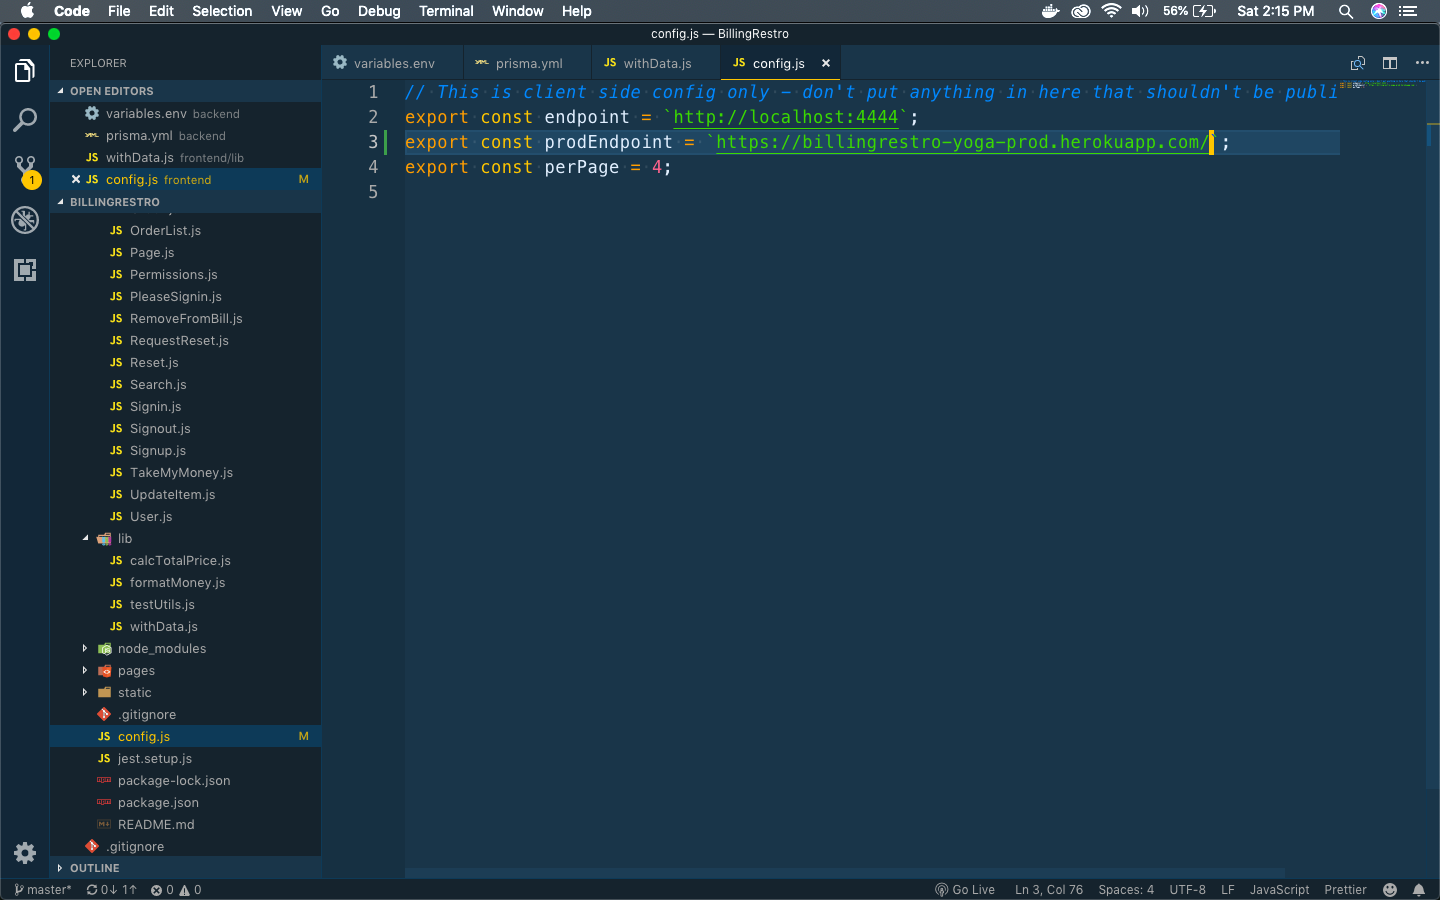Screen dimensions: 1440x900
Task: Open the Debug view in activity bar
Action: [25, 220]
